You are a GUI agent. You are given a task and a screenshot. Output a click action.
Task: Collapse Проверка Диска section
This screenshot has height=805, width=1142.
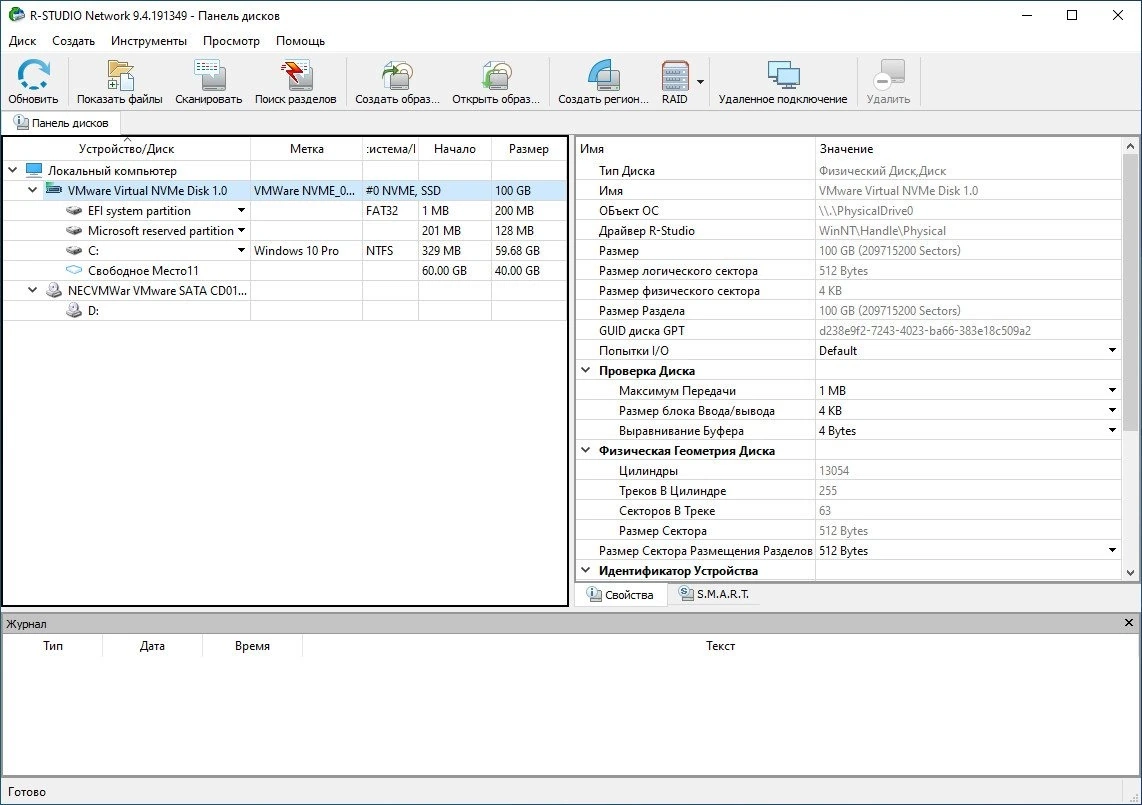[x=586, y=370]
